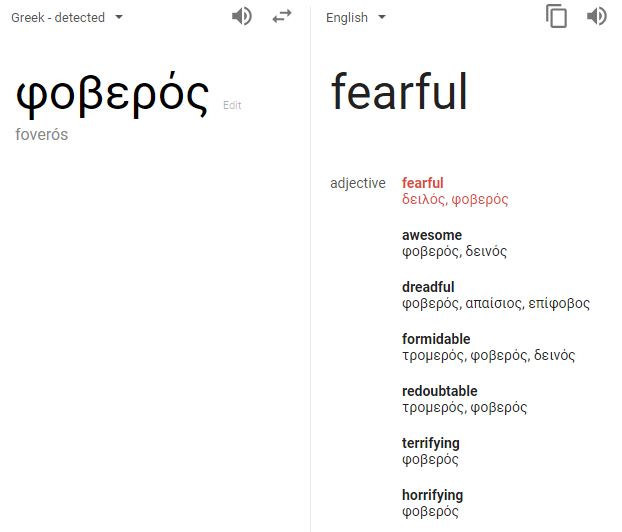
Task: Listen to the Greek source text
Action: point(241,16)
